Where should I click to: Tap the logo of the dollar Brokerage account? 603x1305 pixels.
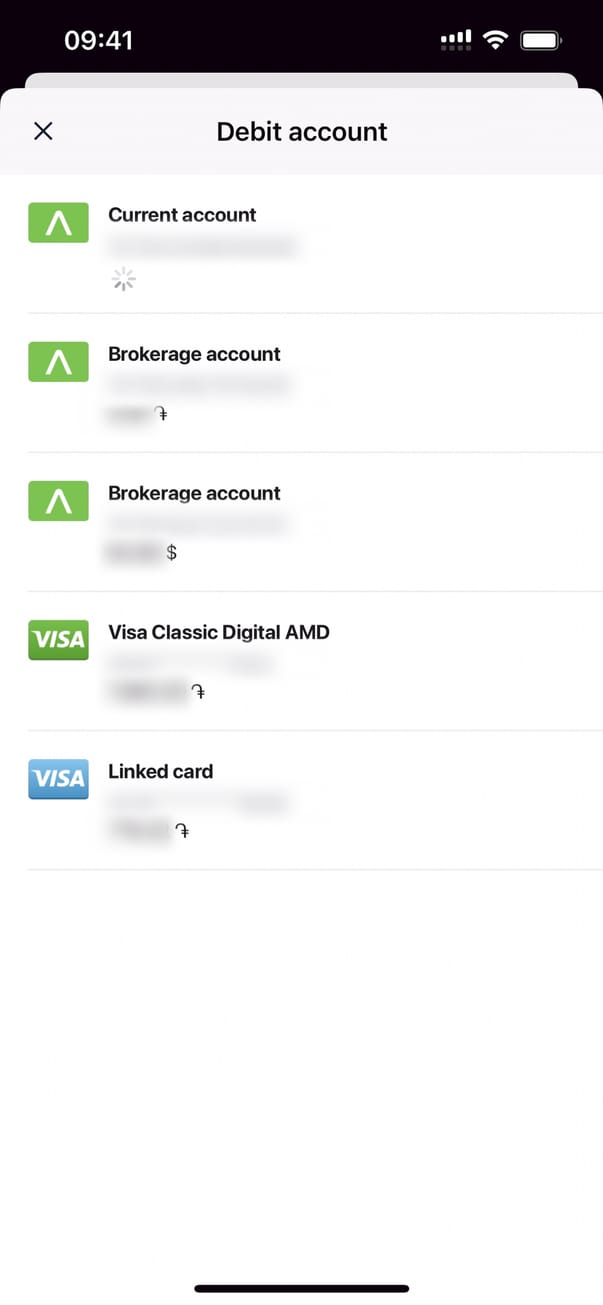[x=58, y=502]
